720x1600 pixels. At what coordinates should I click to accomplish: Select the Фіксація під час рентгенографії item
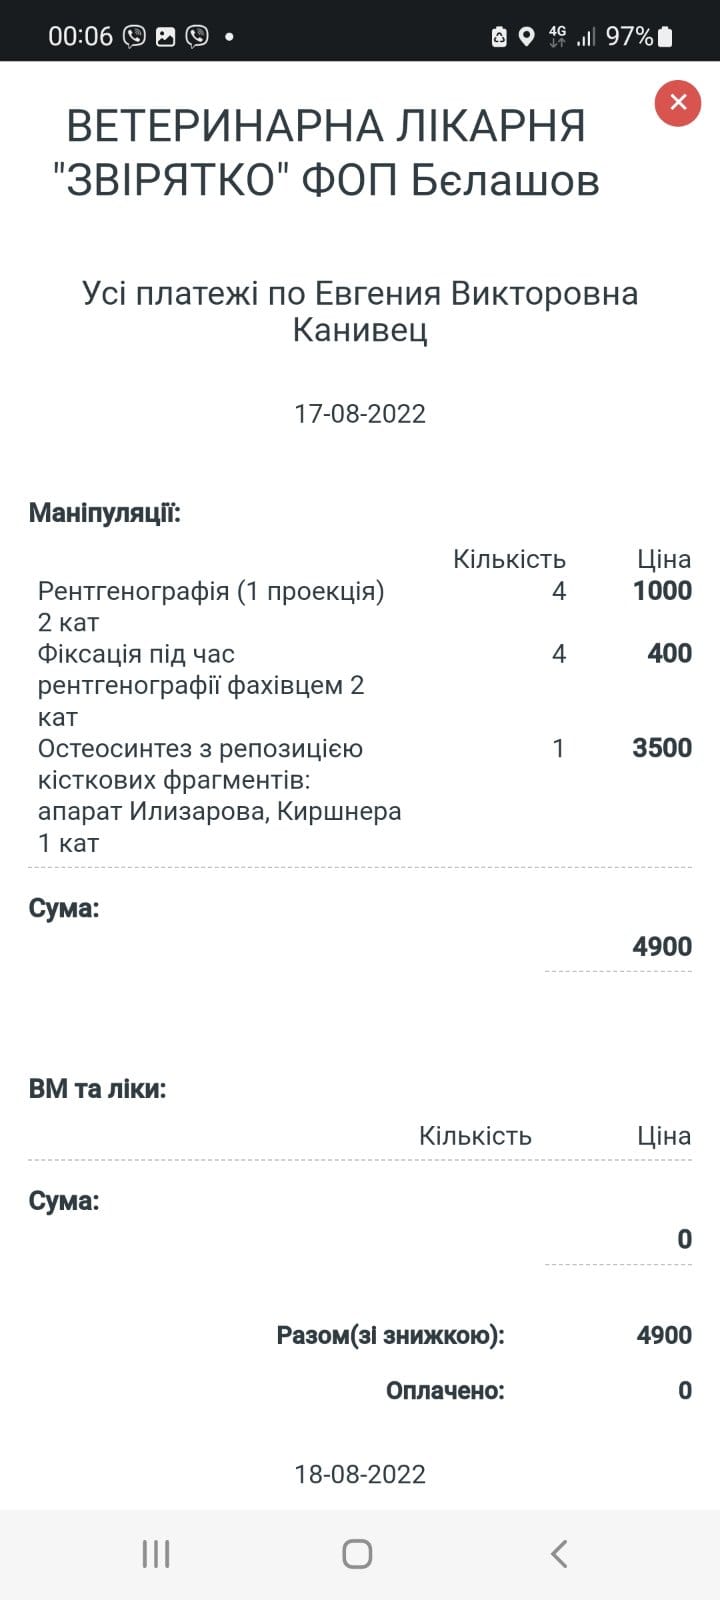pos(364,685)
